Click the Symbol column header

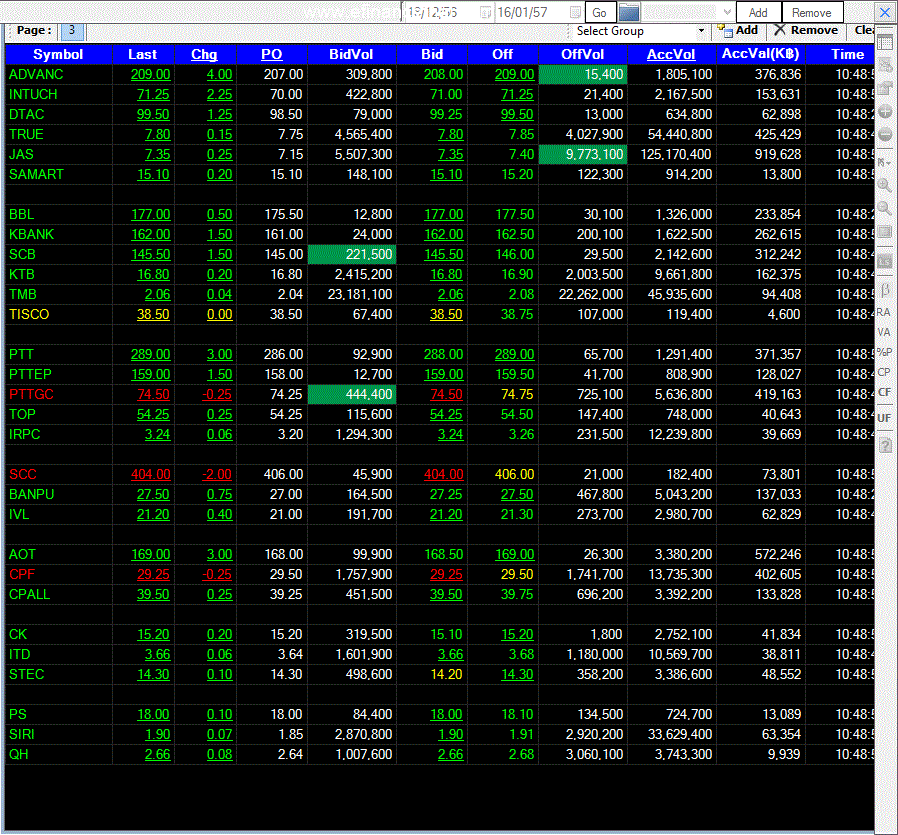[58, 54]
